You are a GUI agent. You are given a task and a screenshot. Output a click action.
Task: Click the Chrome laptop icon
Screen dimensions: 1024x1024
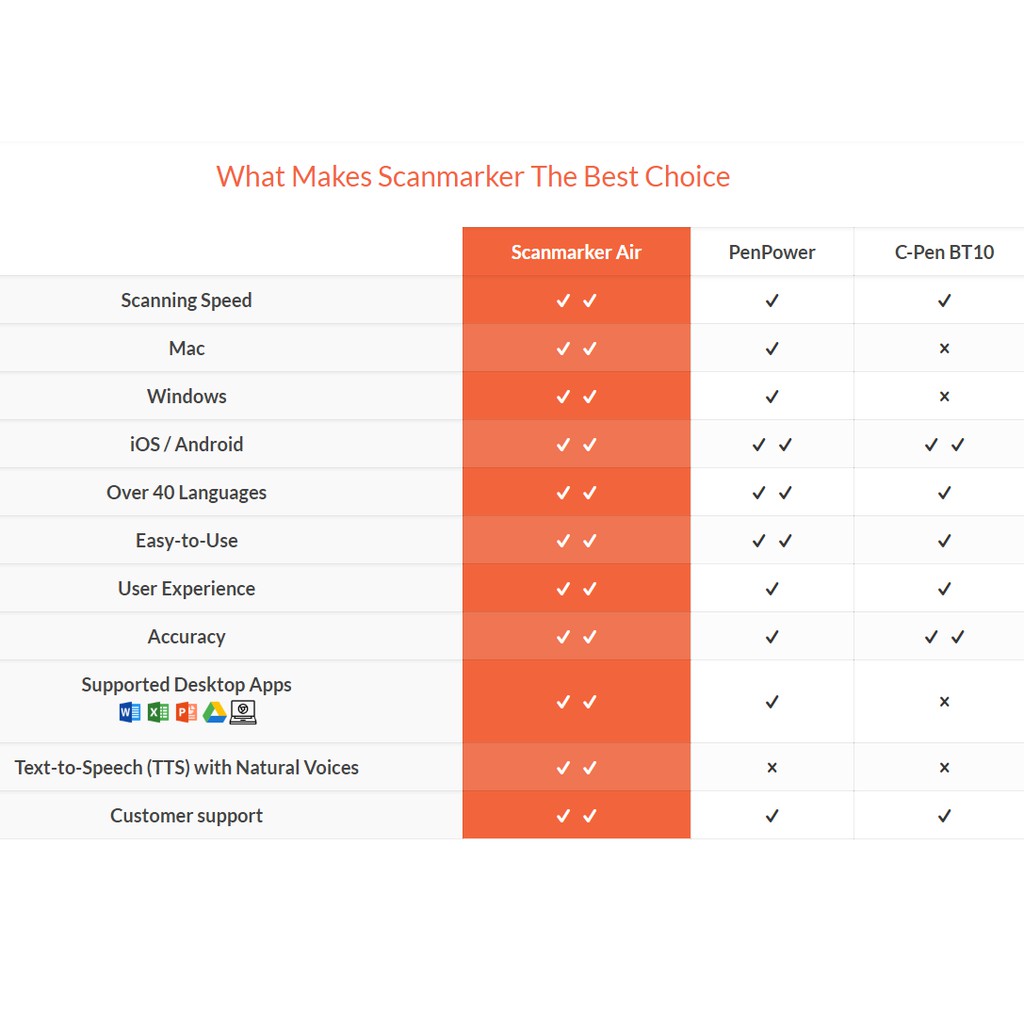click(x=243, y=712)
